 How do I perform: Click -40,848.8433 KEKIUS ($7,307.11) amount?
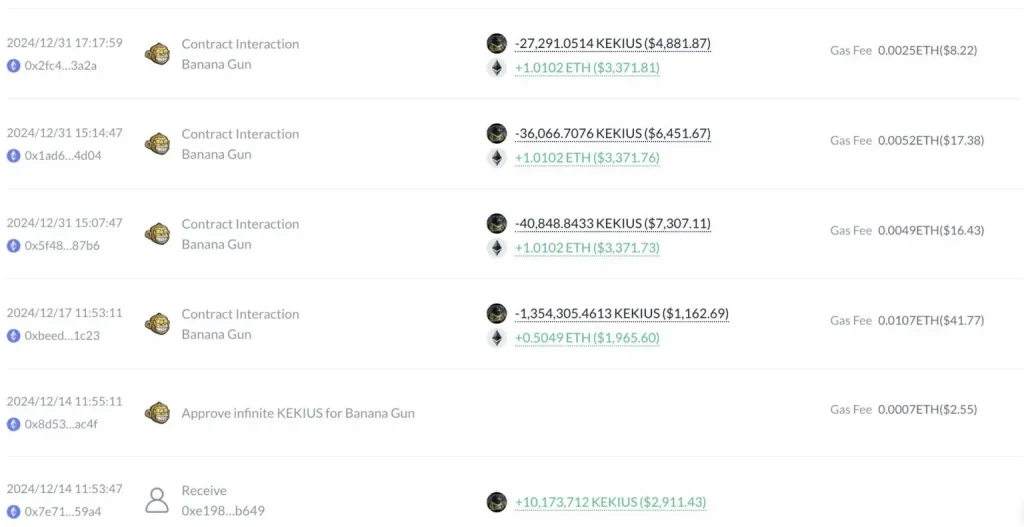[613, 224]
